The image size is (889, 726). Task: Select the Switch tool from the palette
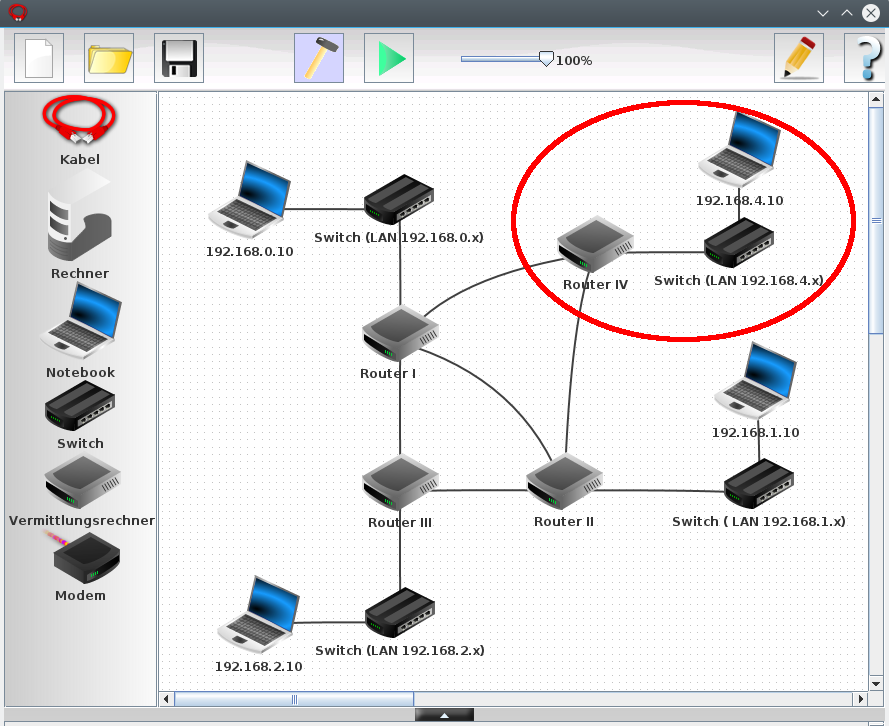tap(79, 405)
